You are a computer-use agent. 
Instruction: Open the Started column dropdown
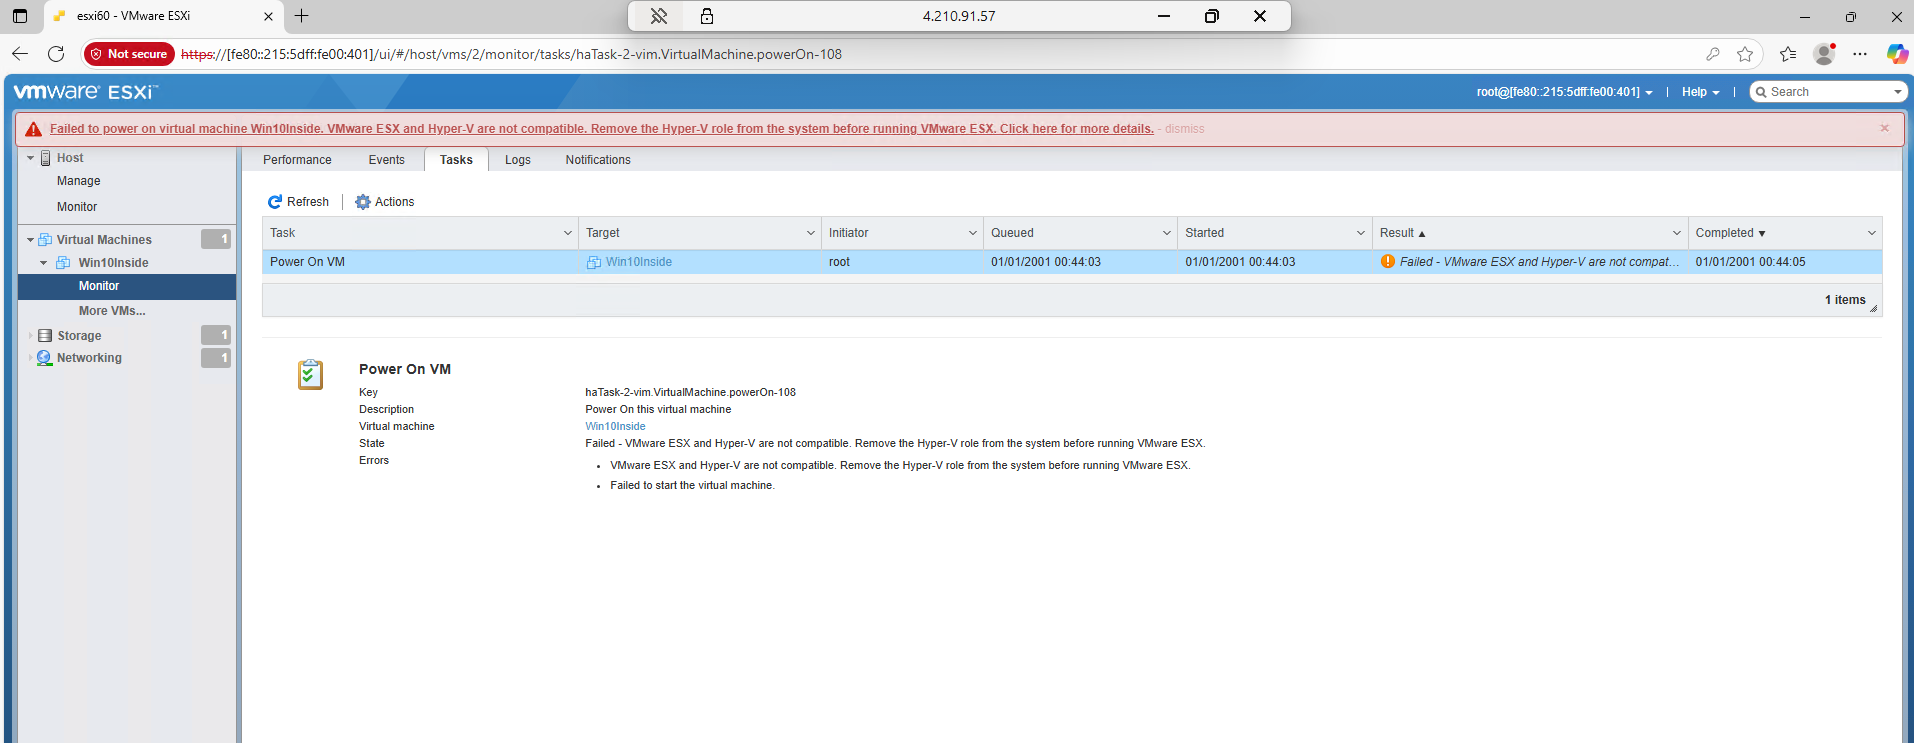coord(1361,233)
